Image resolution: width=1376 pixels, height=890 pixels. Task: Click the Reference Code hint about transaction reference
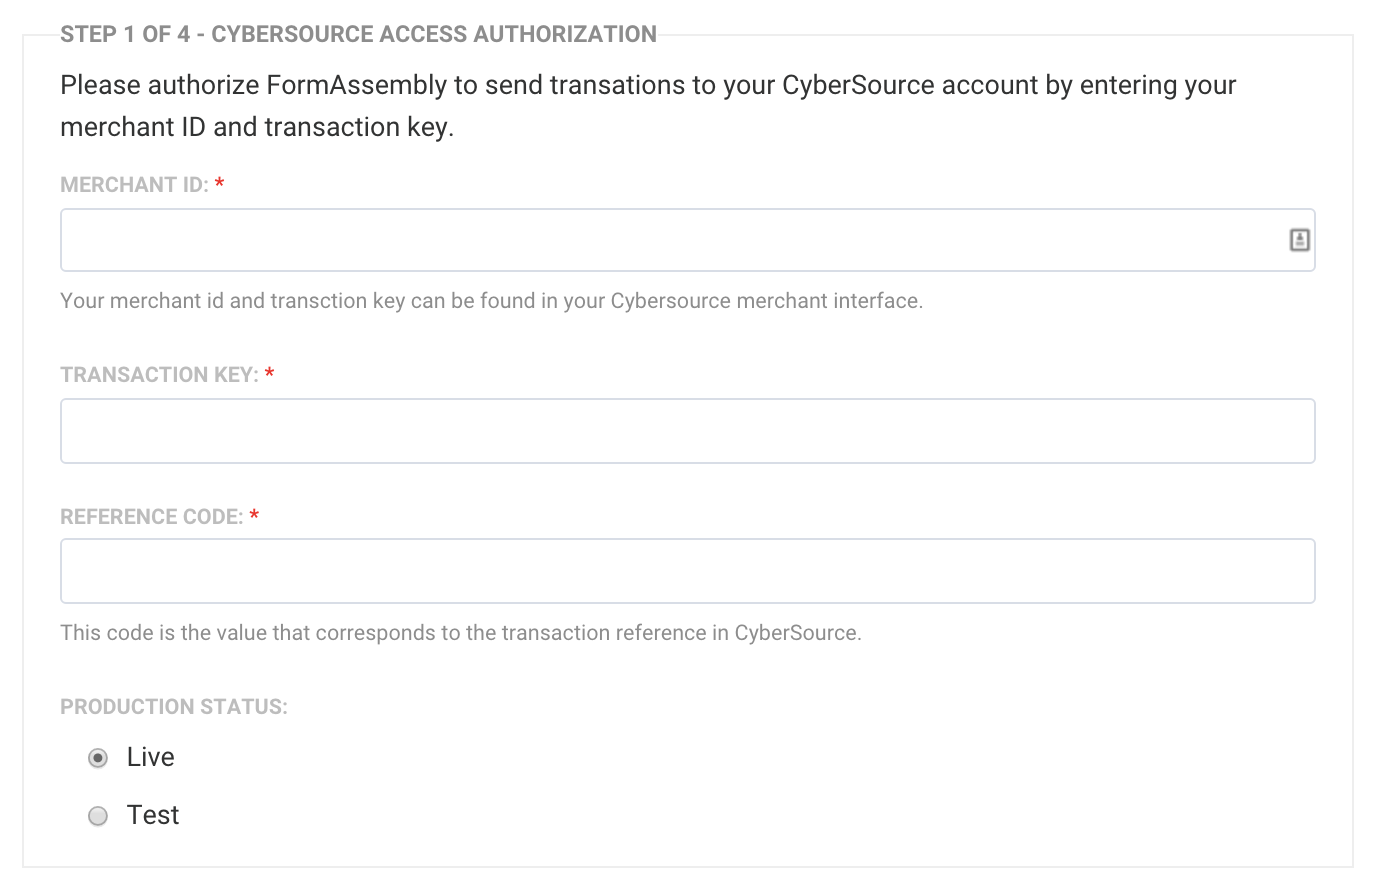coord(460,633)
